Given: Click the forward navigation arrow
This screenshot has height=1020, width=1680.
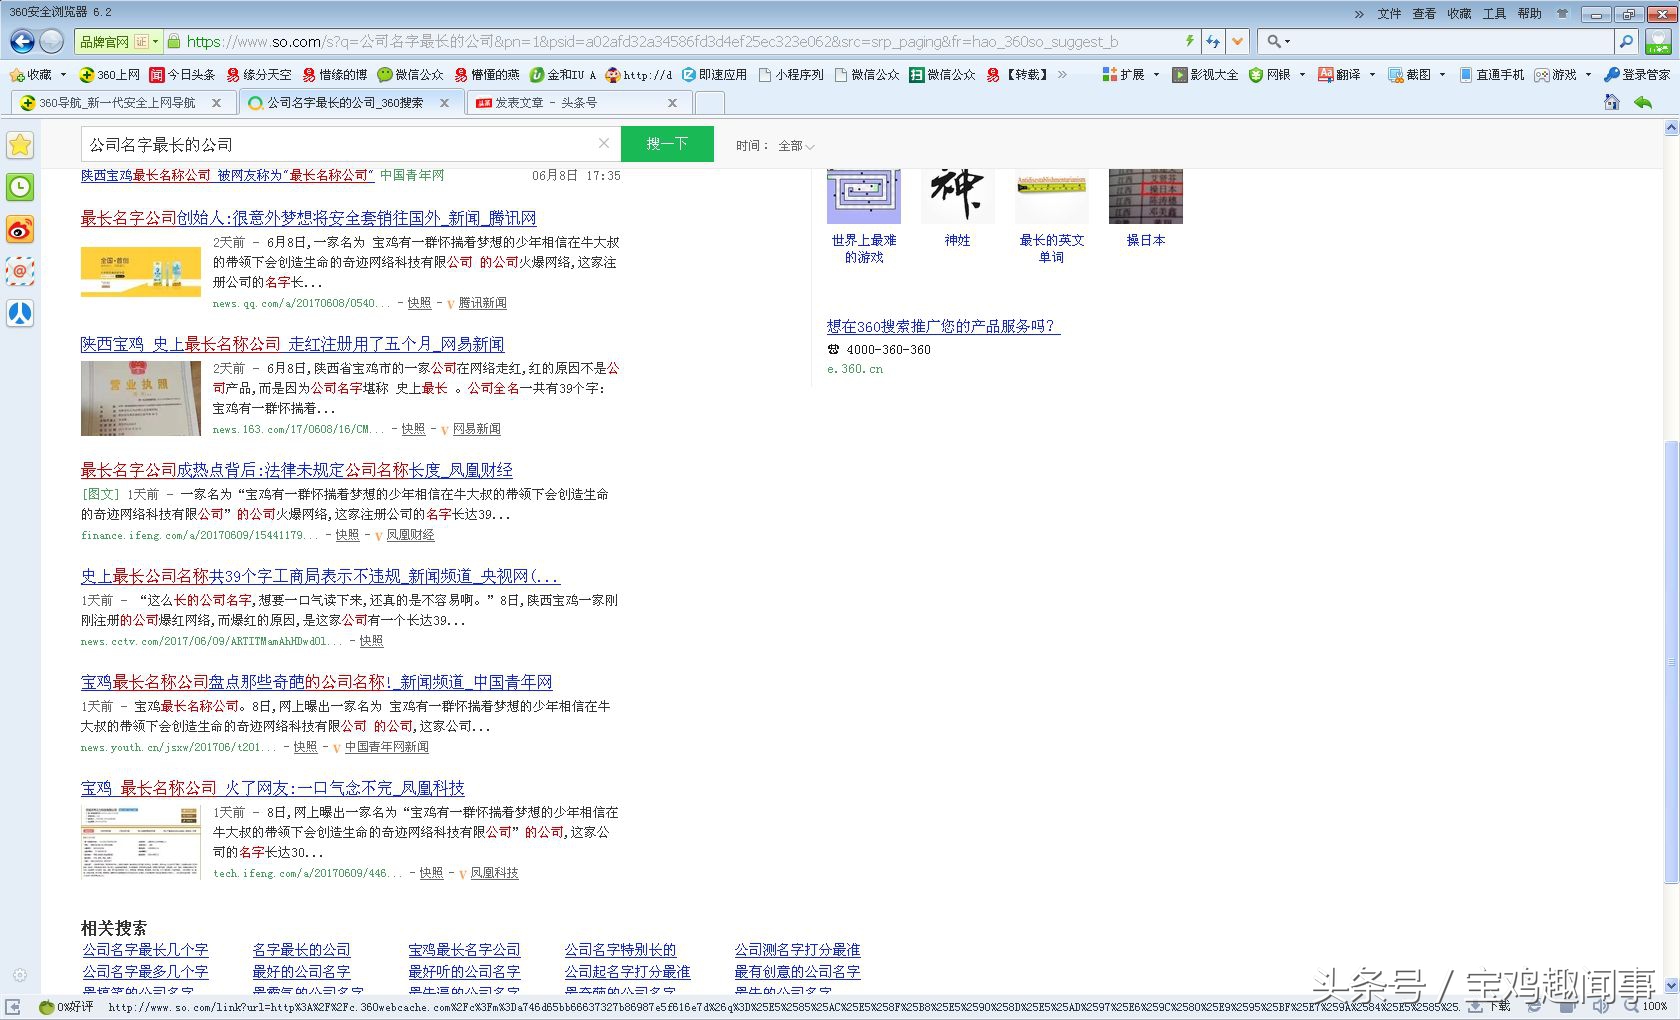Looking at the screenshot, I should 52,41.
